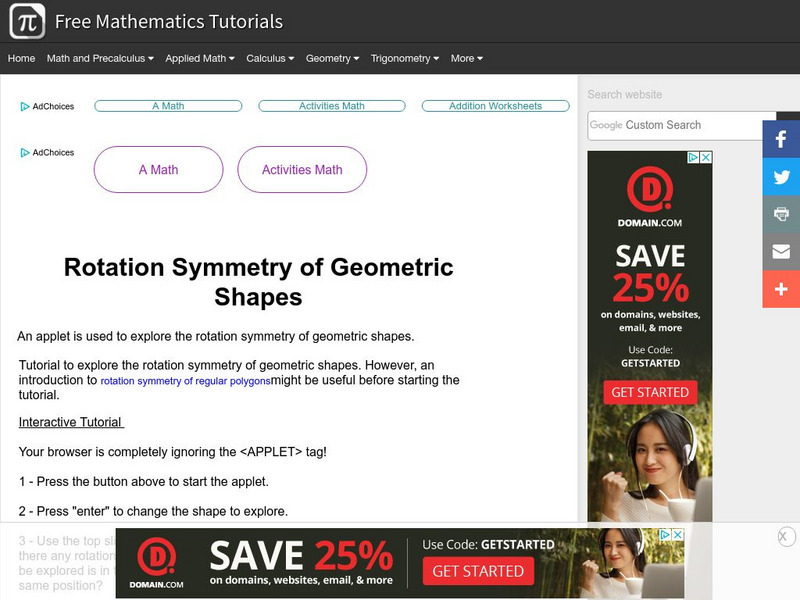
Task: Click Free Mathematics Tutorials site title
Action: click(169, 21)
